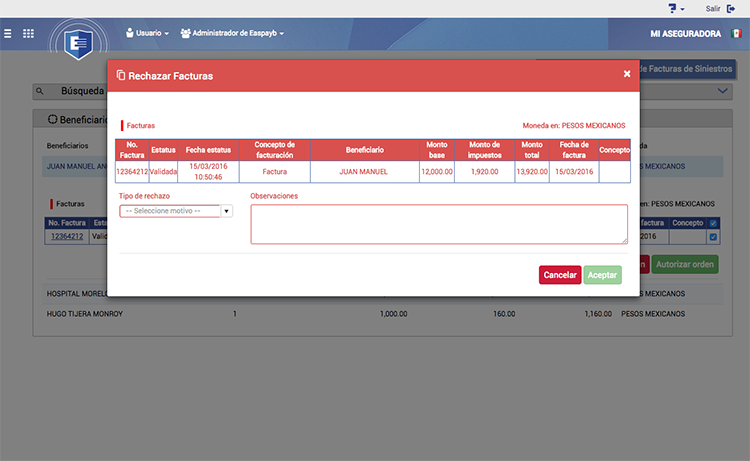Open the Usuario menu
Screen dimensions: 750x461
(x=147, y=33)
